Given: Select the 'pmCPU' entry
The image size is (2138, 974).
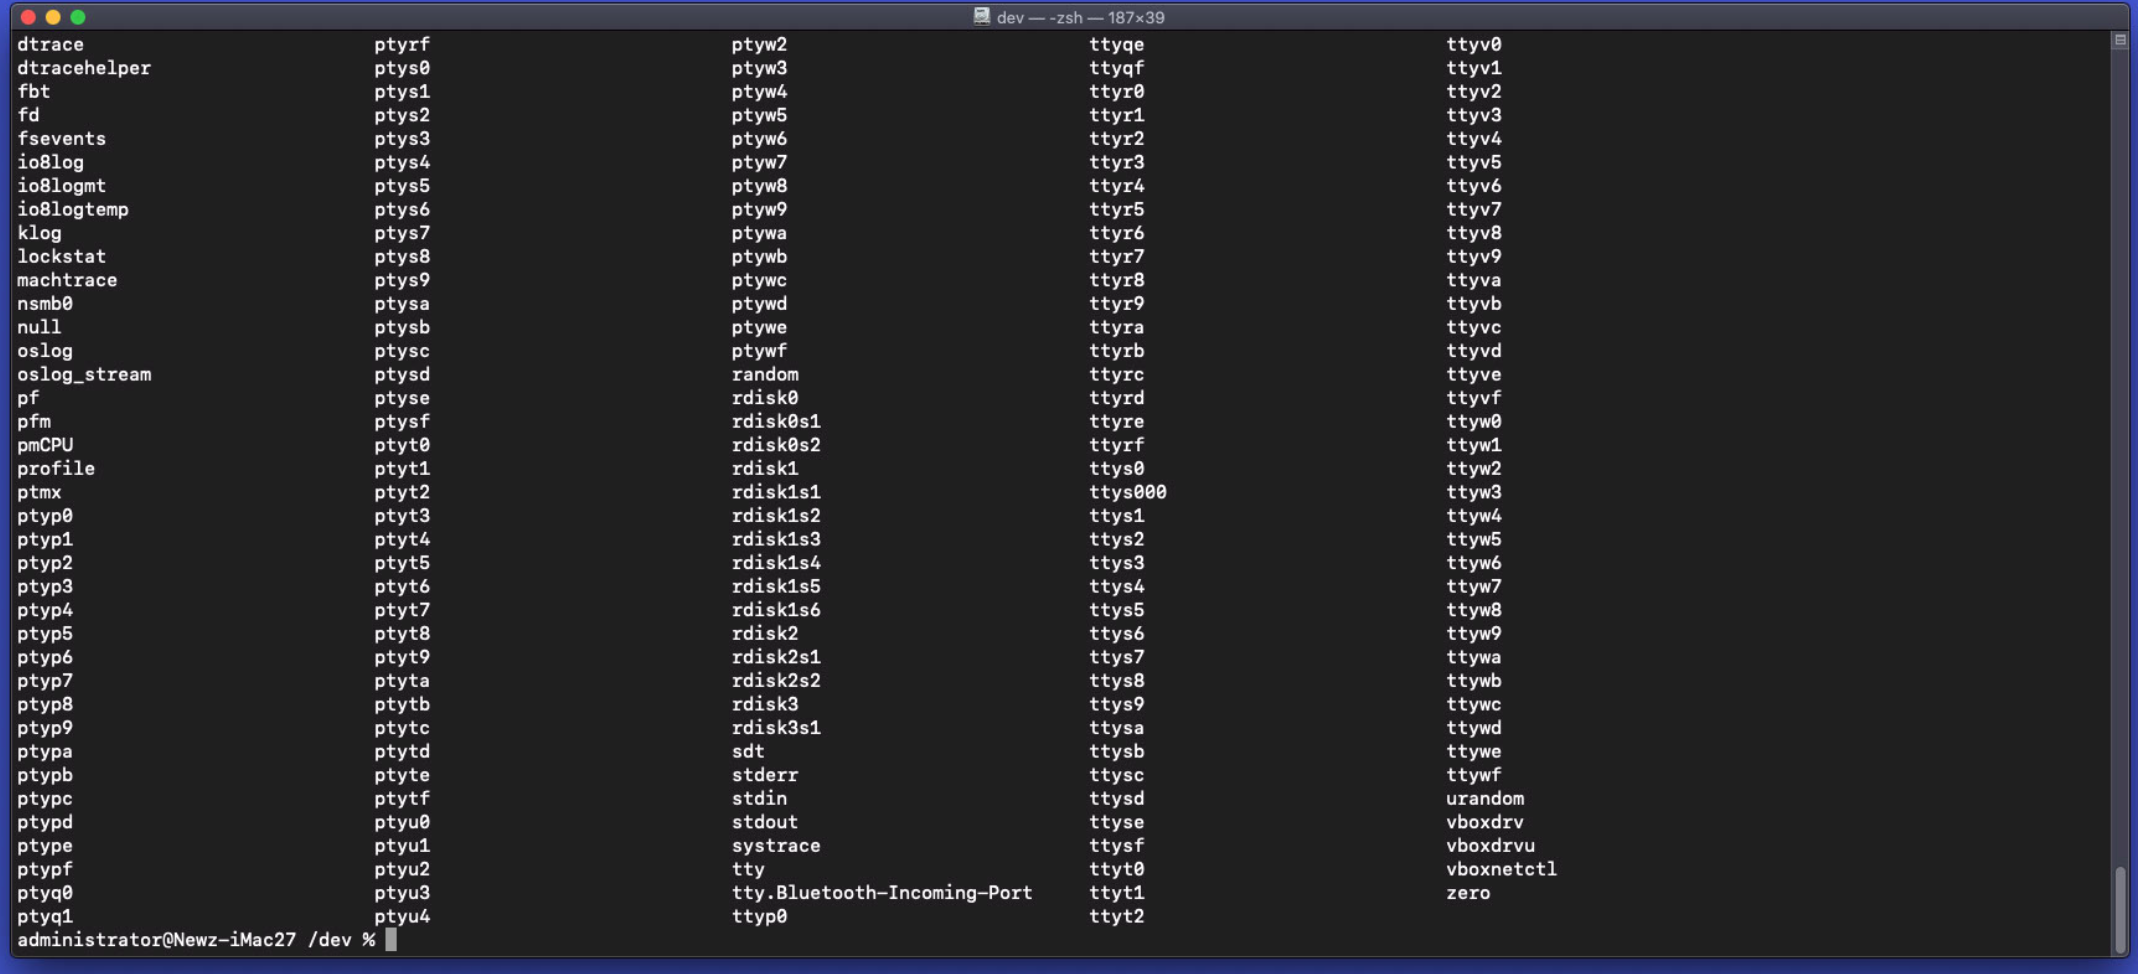Looking at the screenshot, I should pyautogui.click(x=45, y=445).
